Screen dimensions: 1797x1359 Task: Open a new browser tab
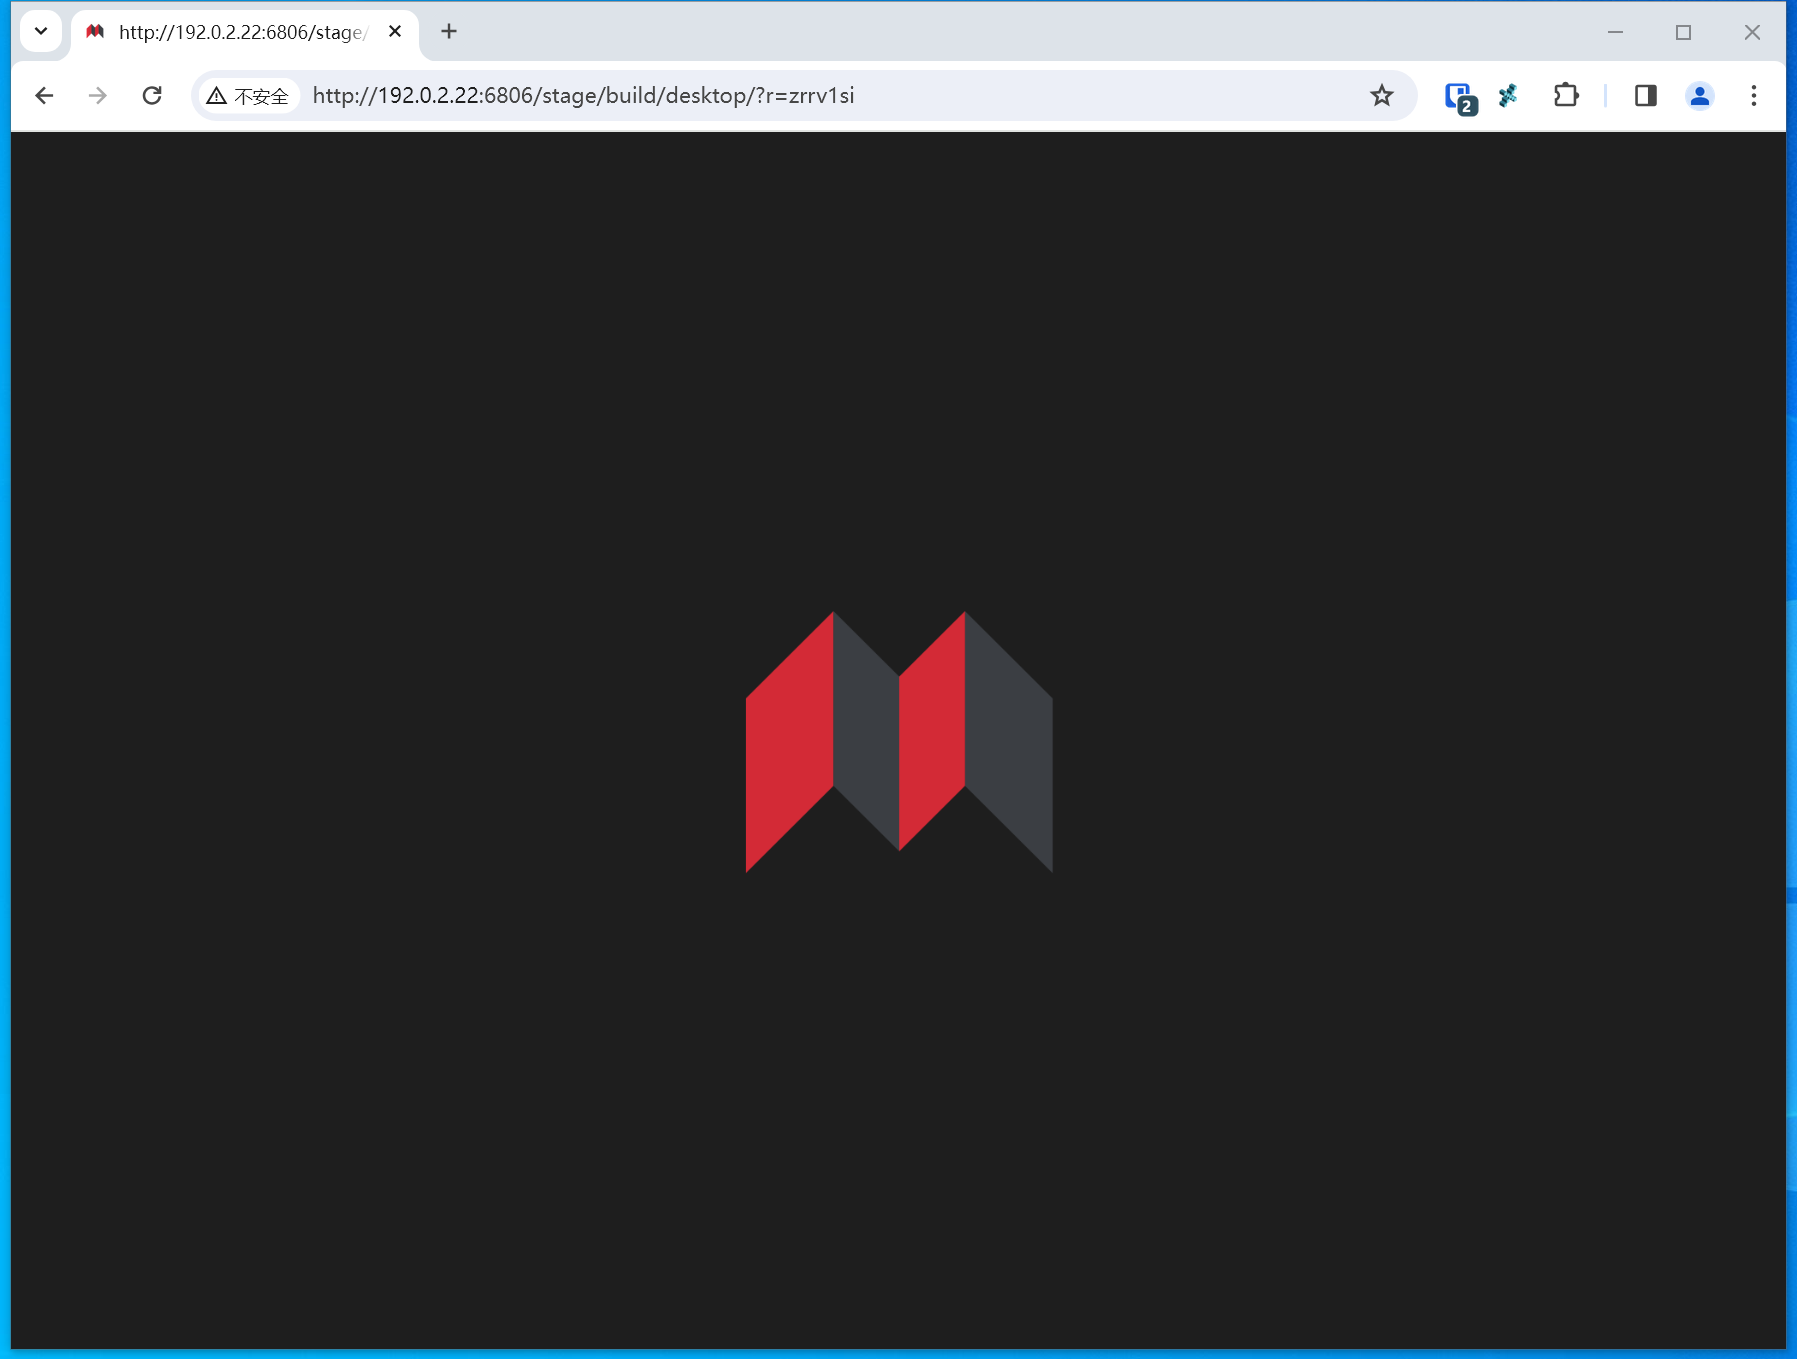click(449, 32)
